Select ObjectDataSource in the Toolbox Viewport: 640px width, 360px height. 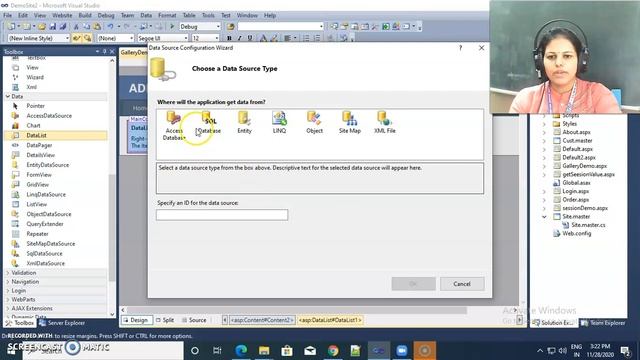tap(49, 214)
